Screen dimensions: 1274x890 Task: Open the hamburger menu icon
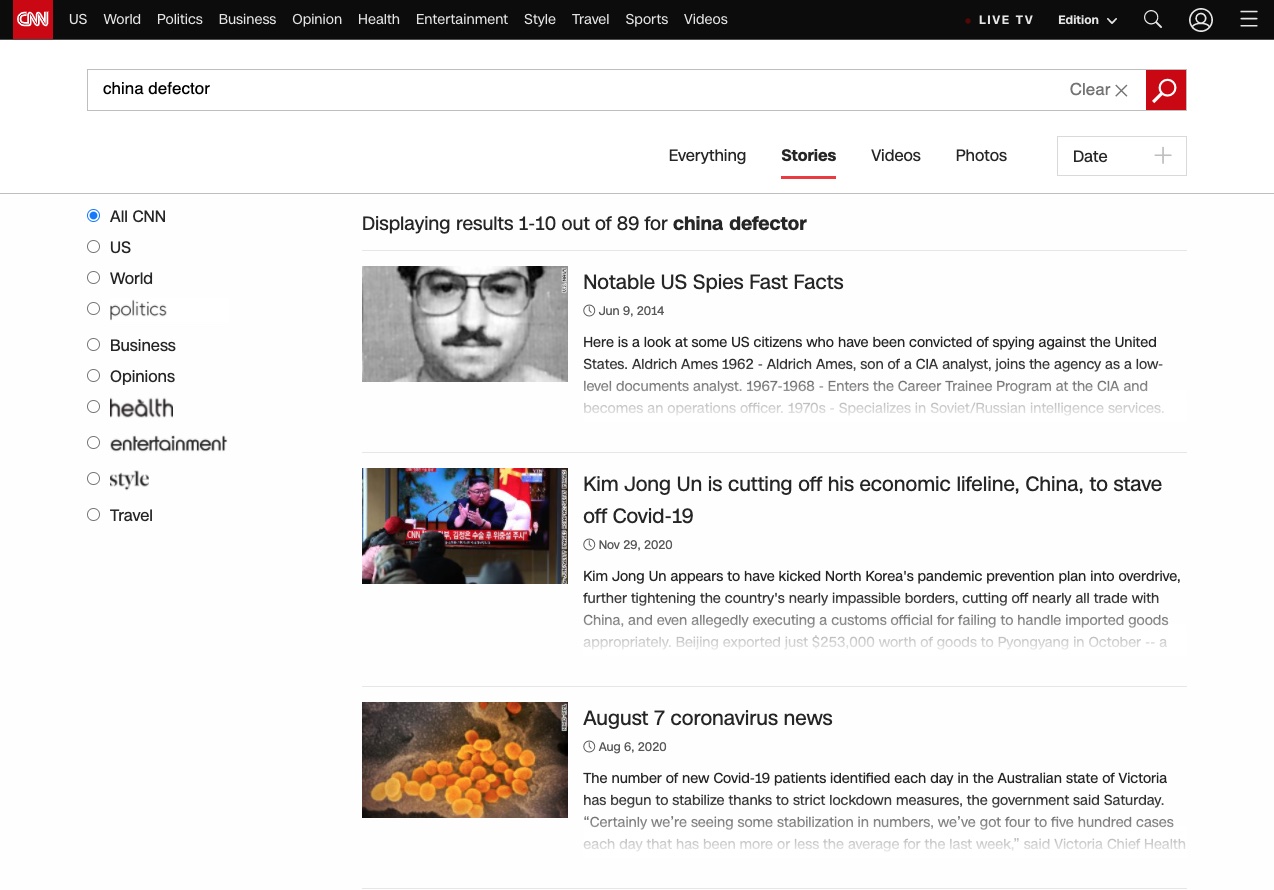pos(1248,20)
